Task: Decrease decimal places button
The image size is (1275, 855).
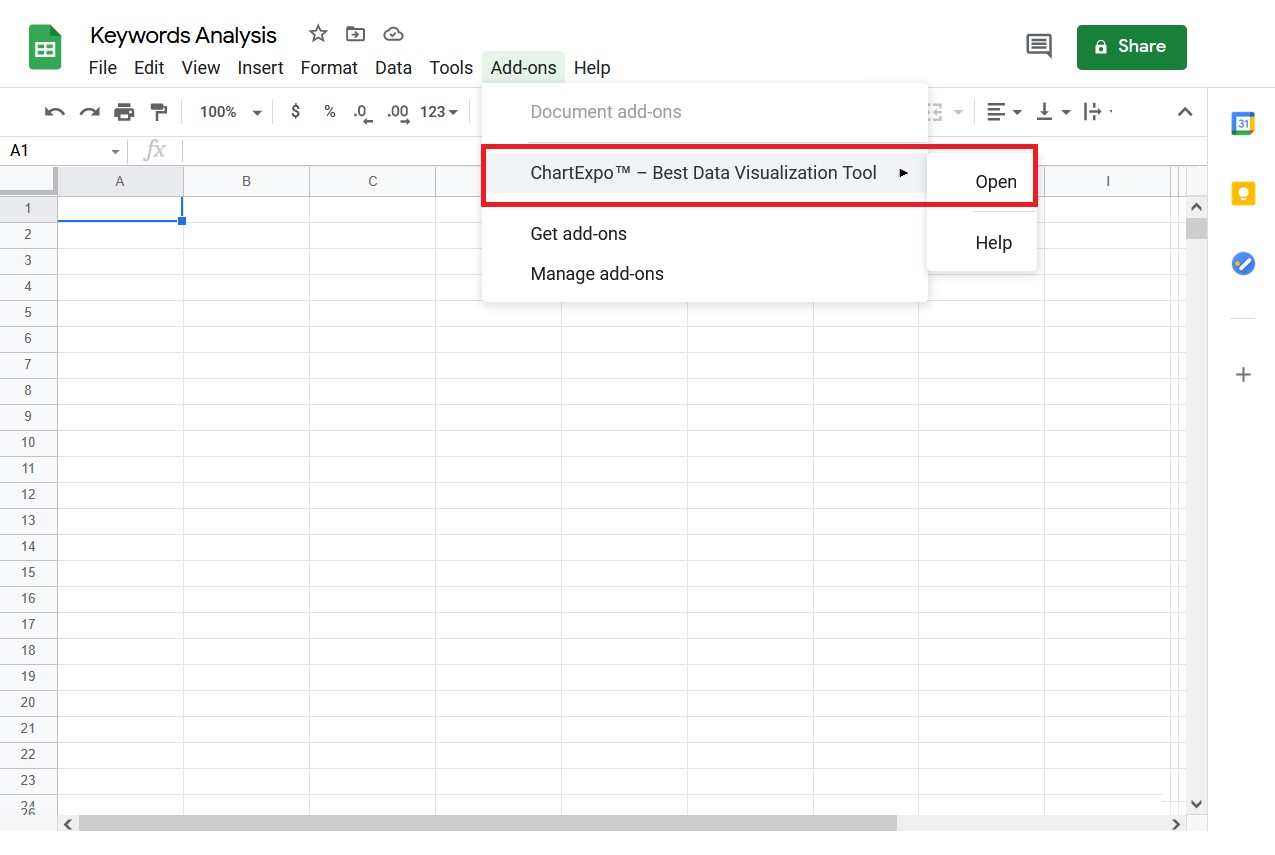Action: [363, 113]
